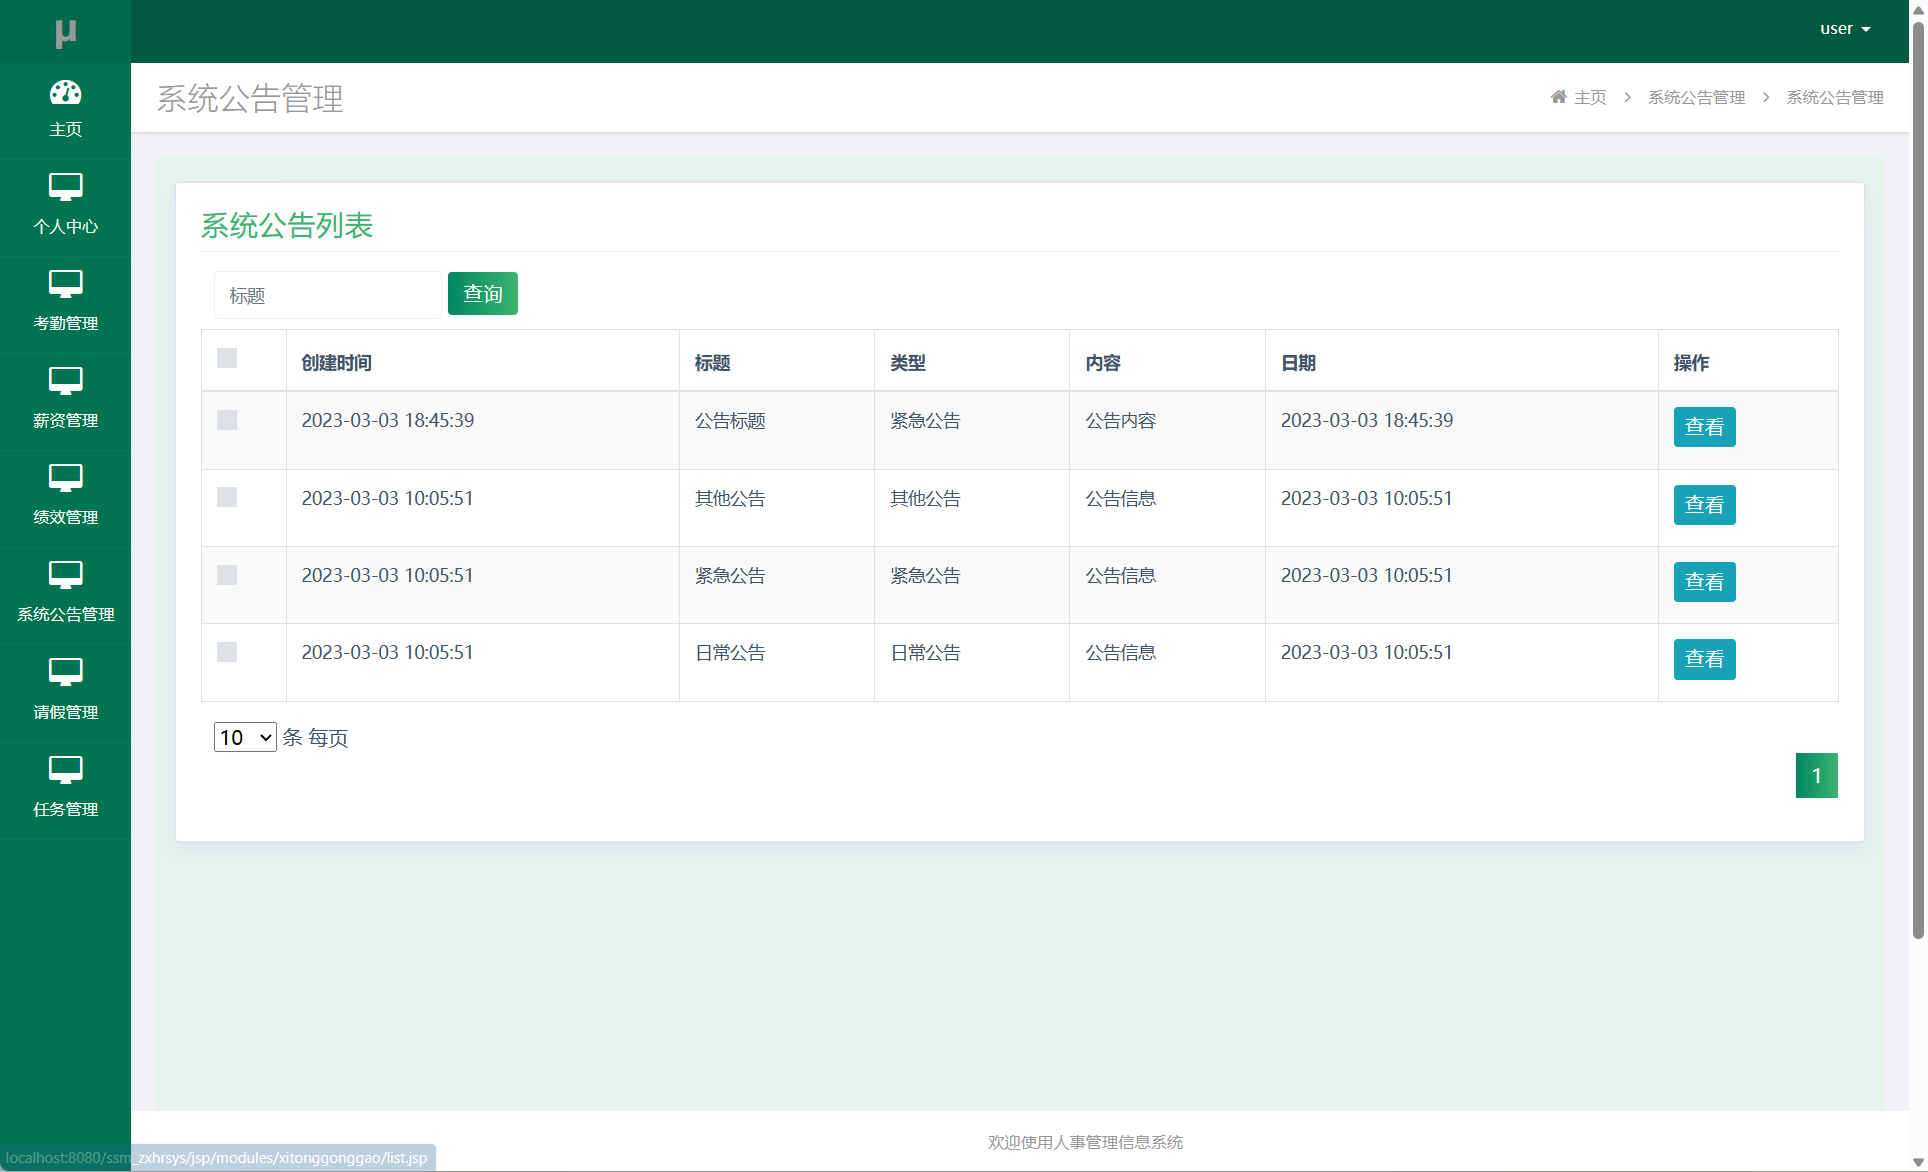Expand the user account menu
The image size is (1928, 1172).
(x=1844, y=29)
